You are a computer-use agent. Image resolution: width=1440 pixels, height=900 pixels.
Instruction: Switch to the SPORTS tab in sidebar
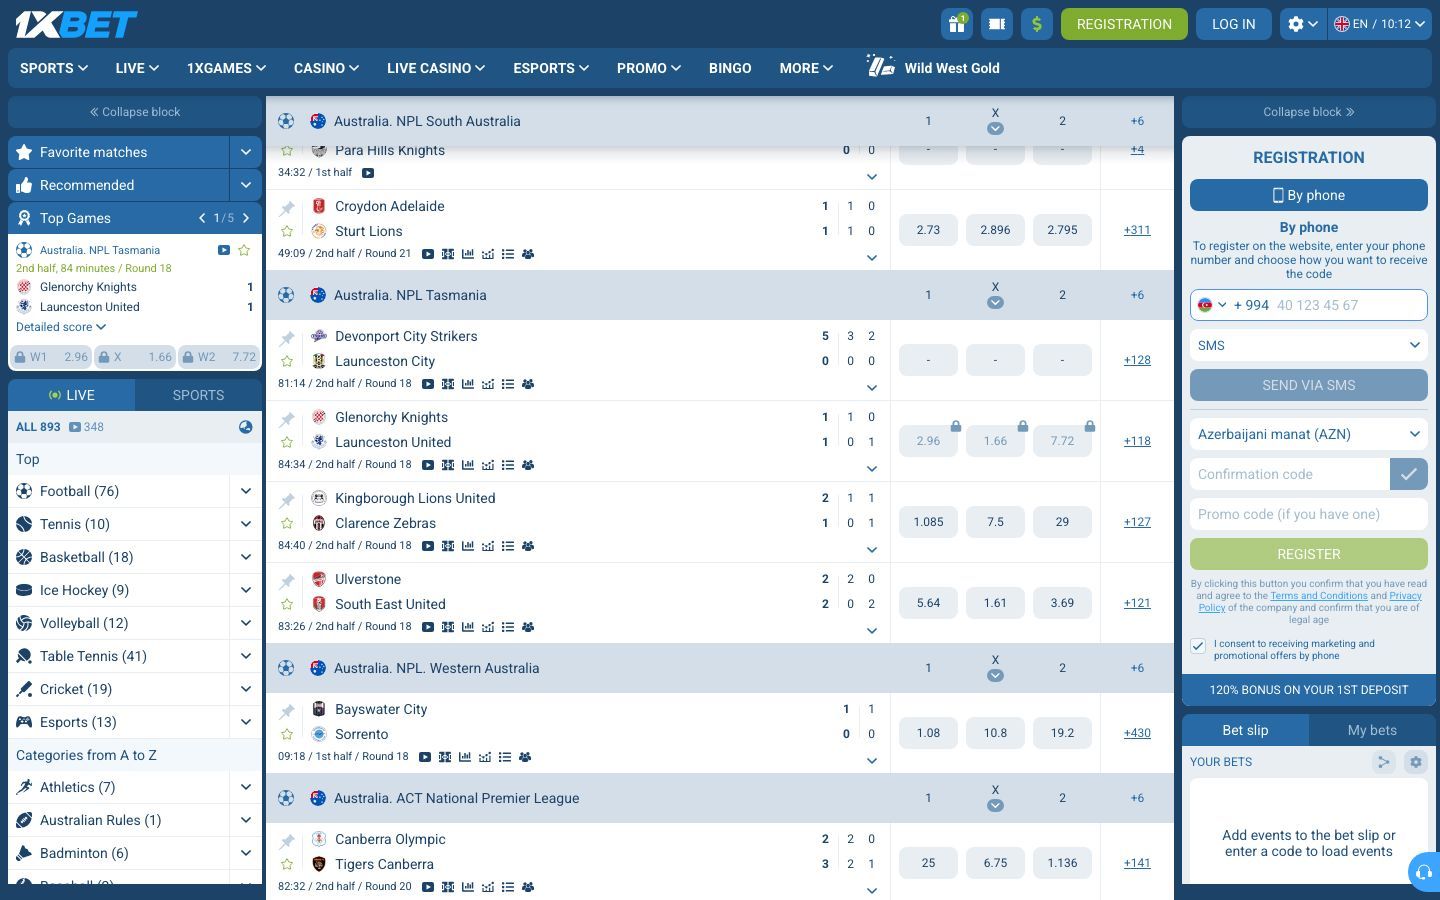198,395
